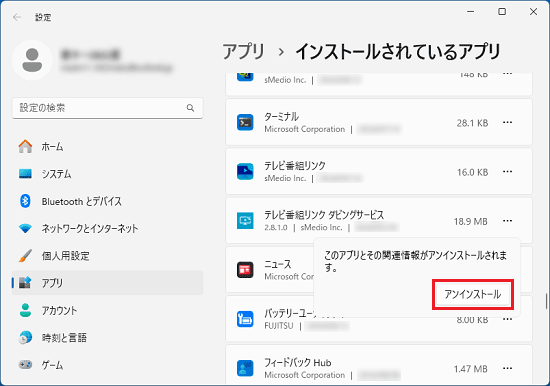Open more options for フィードバック Hub

(508, 368)
